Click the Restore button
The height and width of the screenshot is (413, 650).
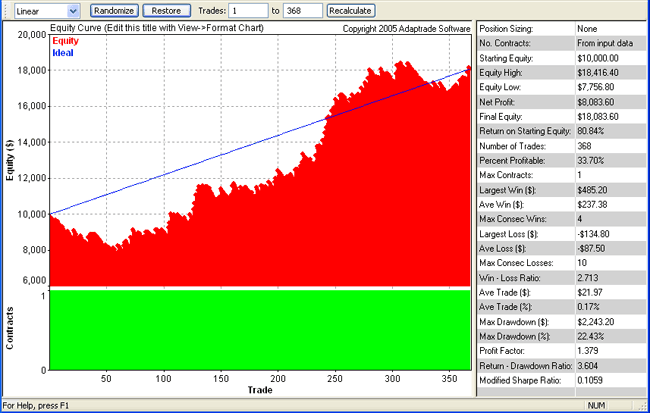click(x=166, y=11)
